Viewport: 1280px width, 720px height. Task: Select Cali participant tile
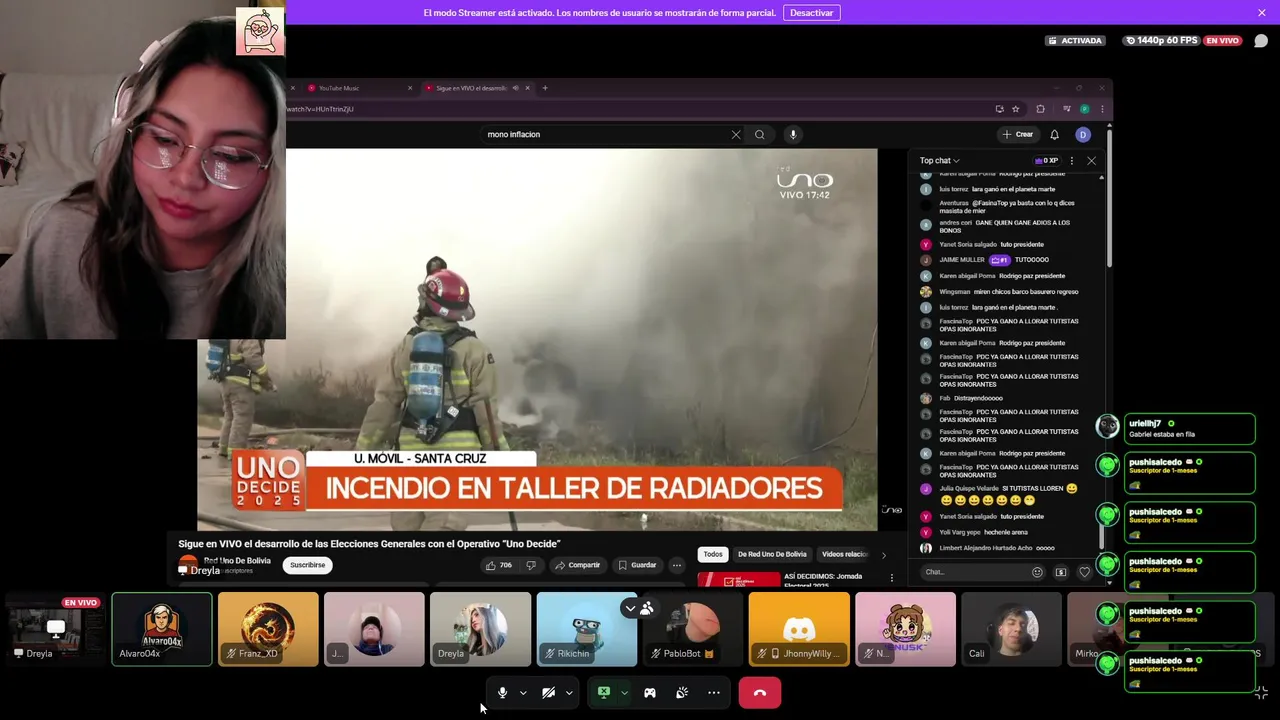[1011, 629]
